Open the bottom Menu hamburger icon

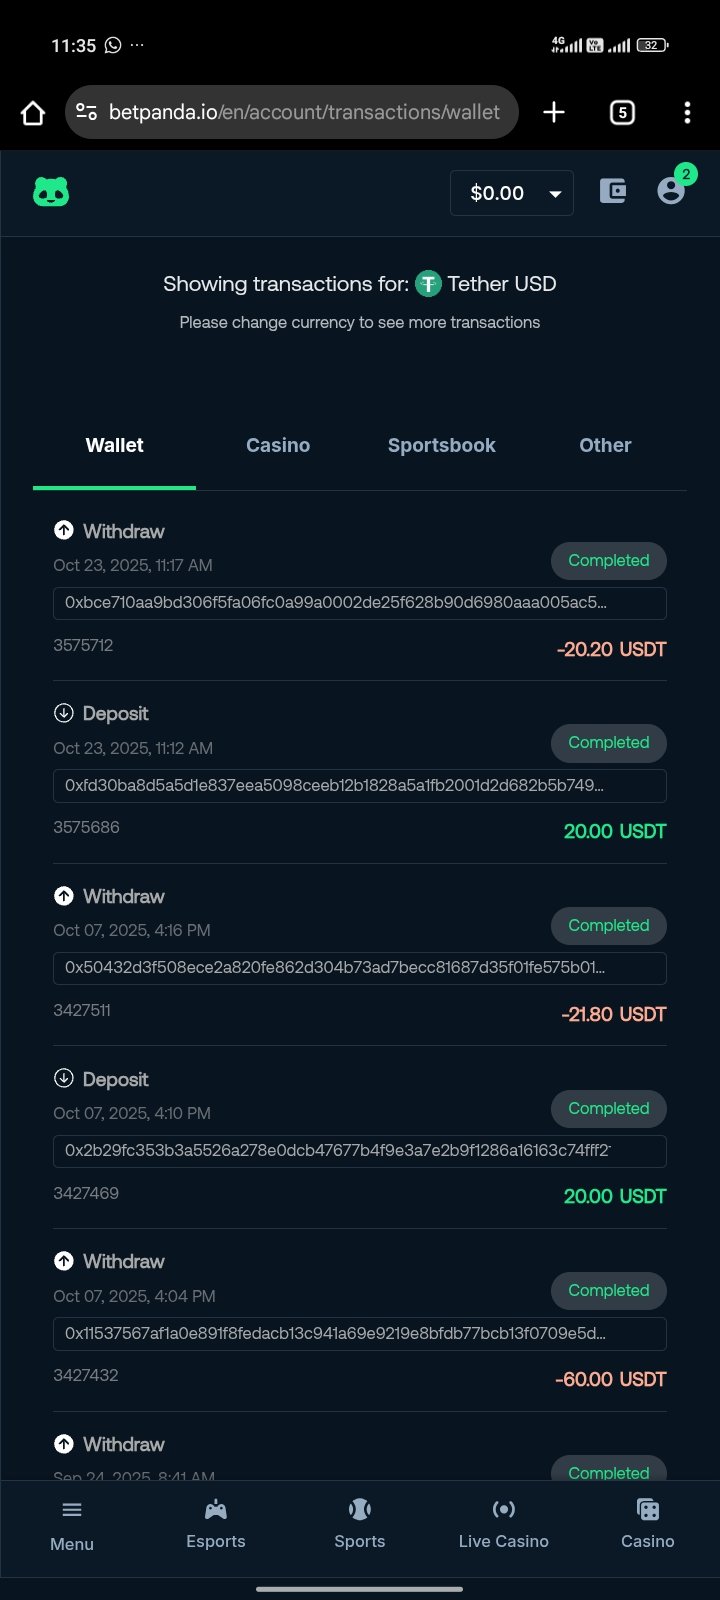72,1524
